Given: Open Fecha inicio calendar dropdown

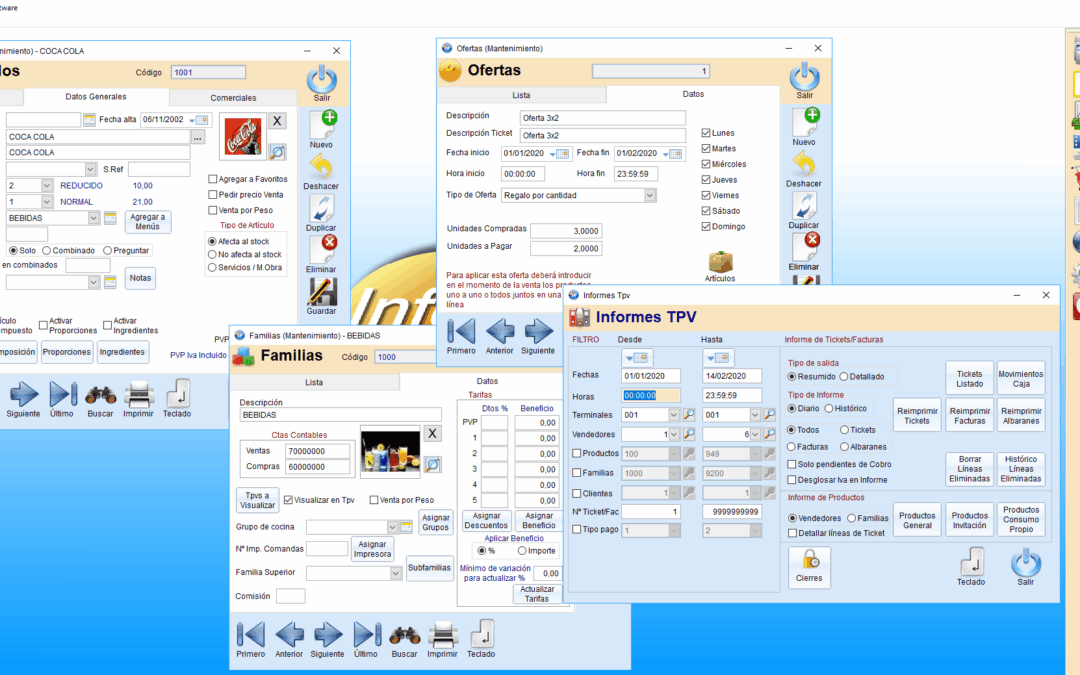Looking at the screenshot, I should point(563,153).
